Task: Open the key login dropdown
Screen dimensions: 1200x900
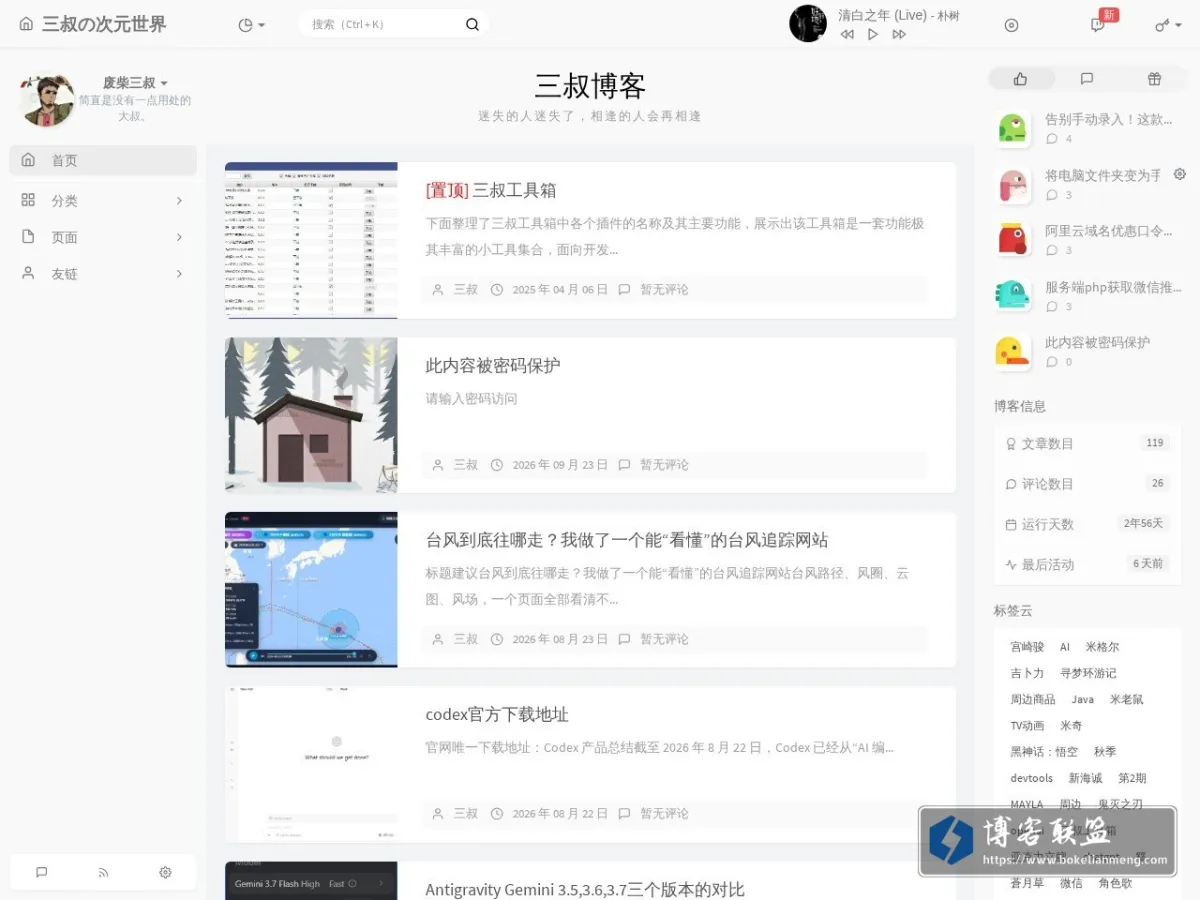Action: click(x=1168, y=25)
